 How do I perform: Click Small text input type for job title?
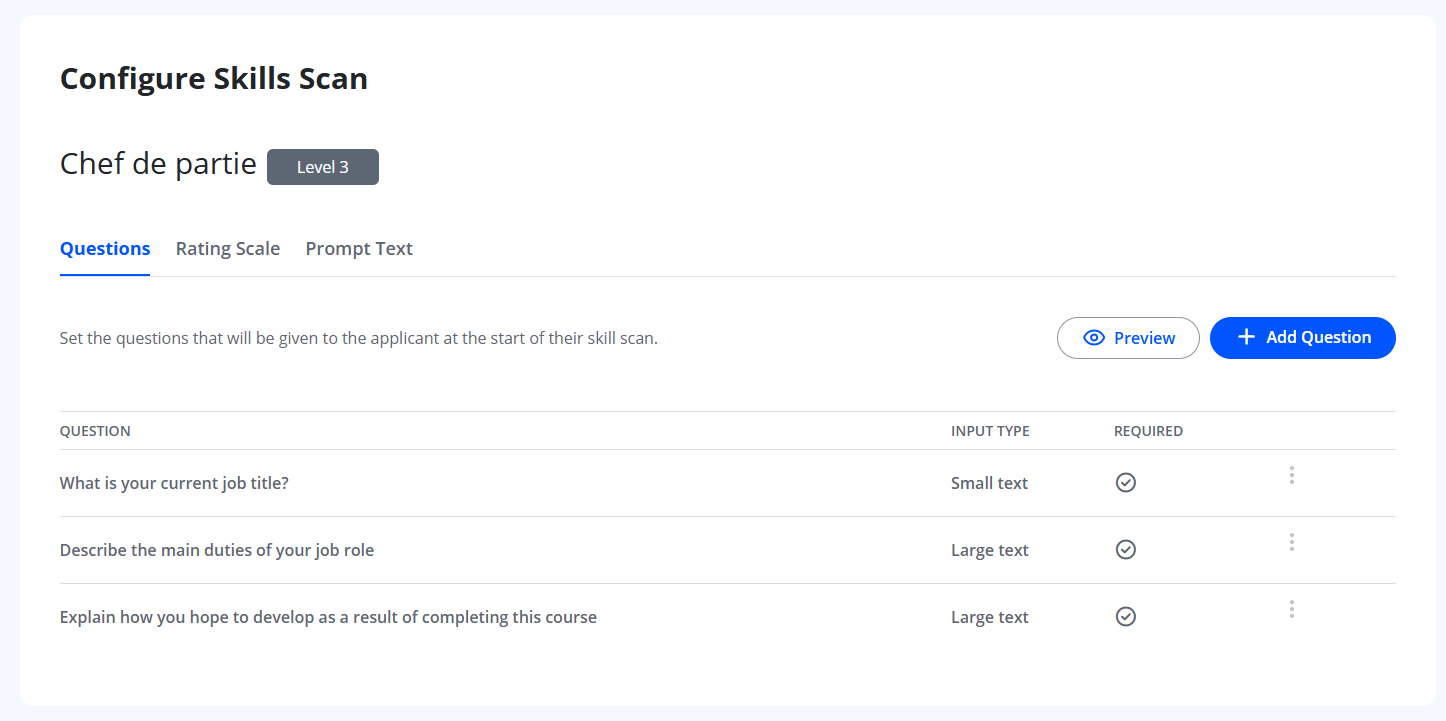[989, 483]
